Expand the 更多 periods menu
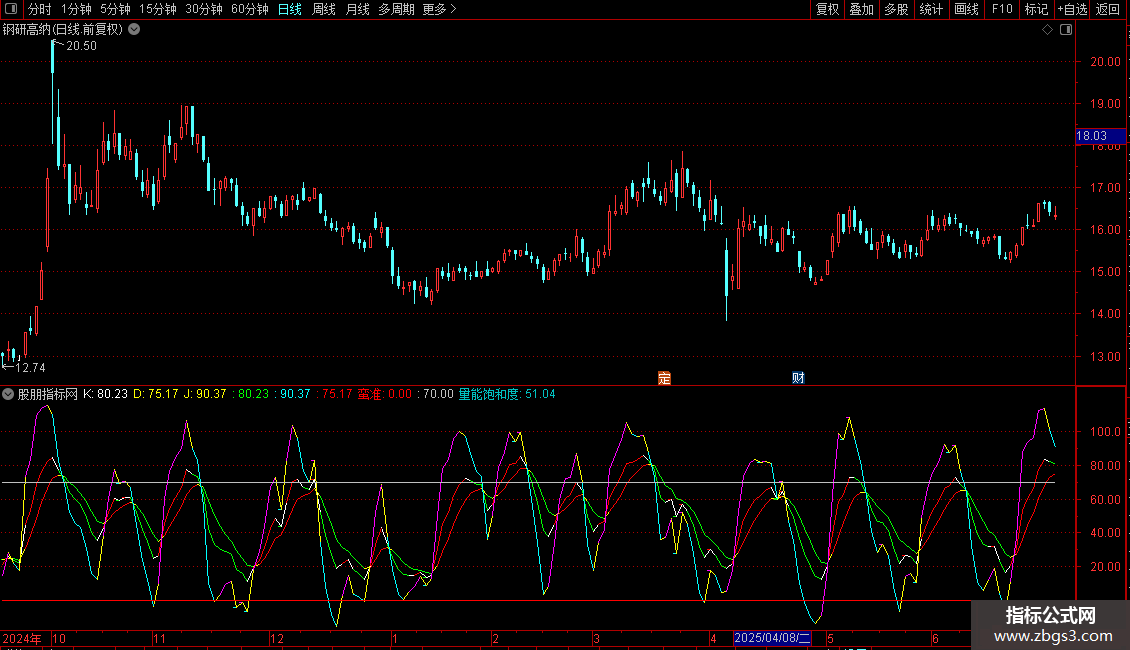The width and height of the screenshot is (1130, 650). (439, 9)
